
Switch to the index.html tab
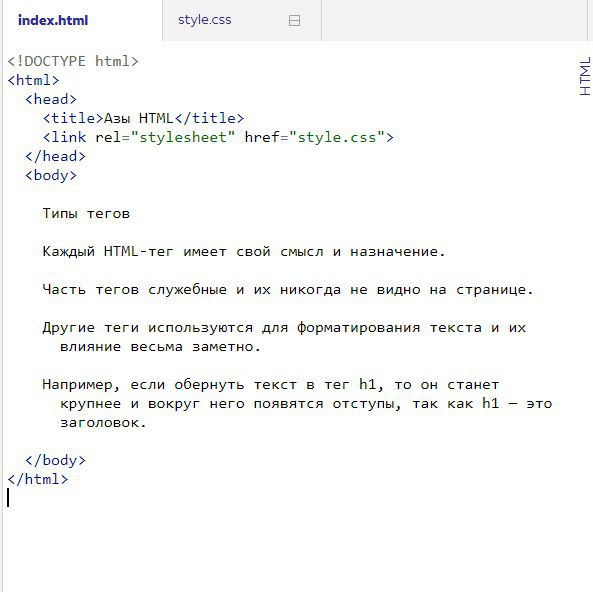(x=53, y=20)
